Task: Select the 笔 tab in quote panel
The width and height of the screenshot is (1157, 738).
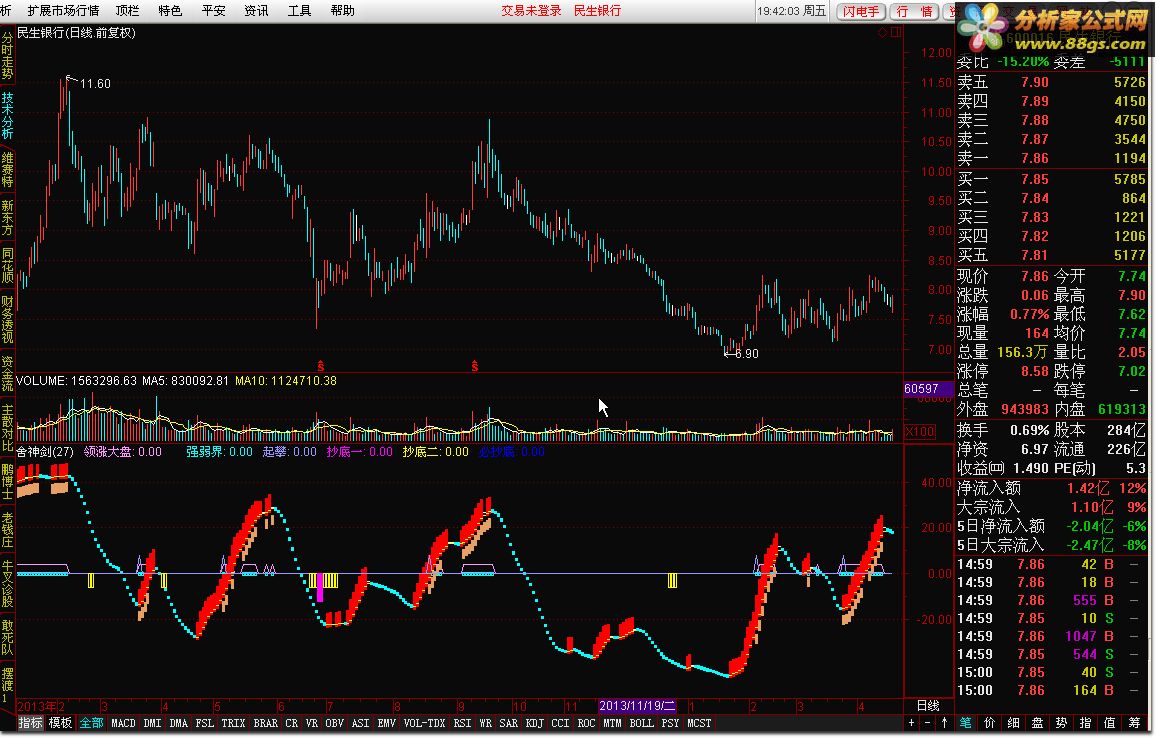Action: pyautogui.click(x=966, y=723)
